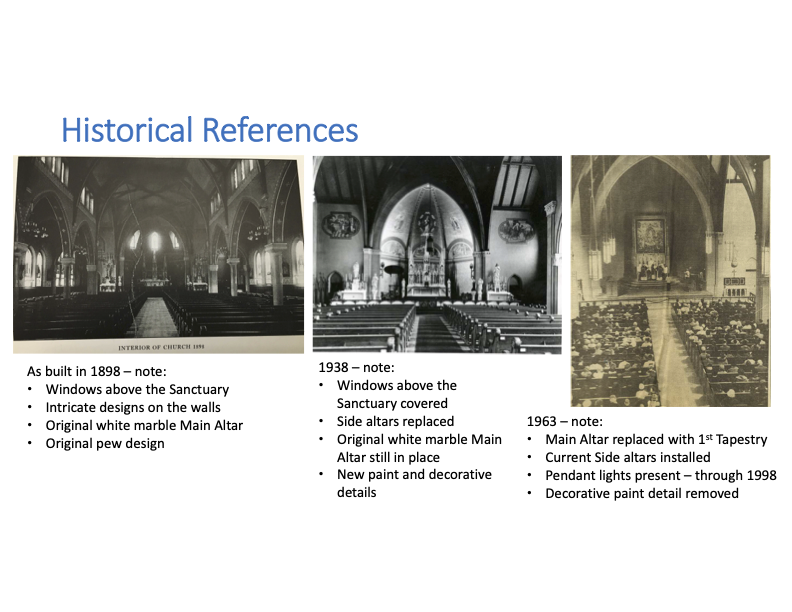Click the Historical References slide title

point(209,130)
